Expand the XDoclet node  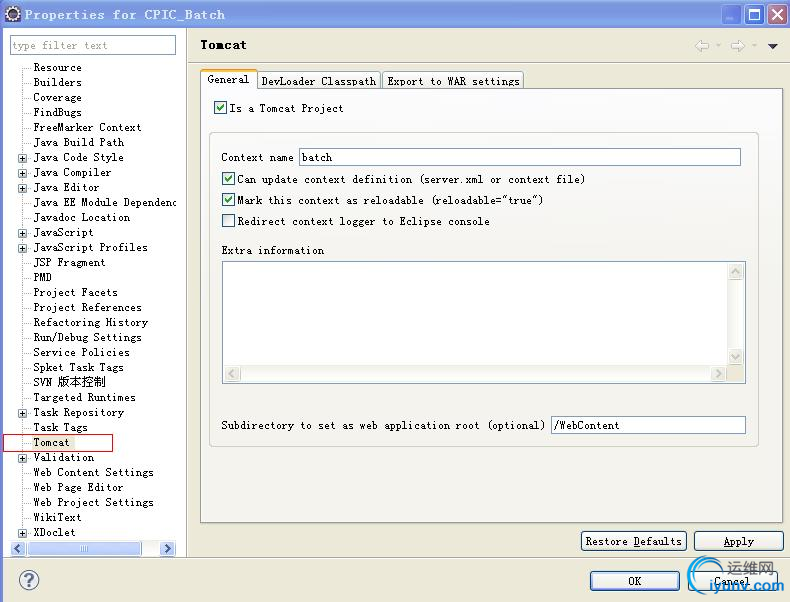(22, 533)
